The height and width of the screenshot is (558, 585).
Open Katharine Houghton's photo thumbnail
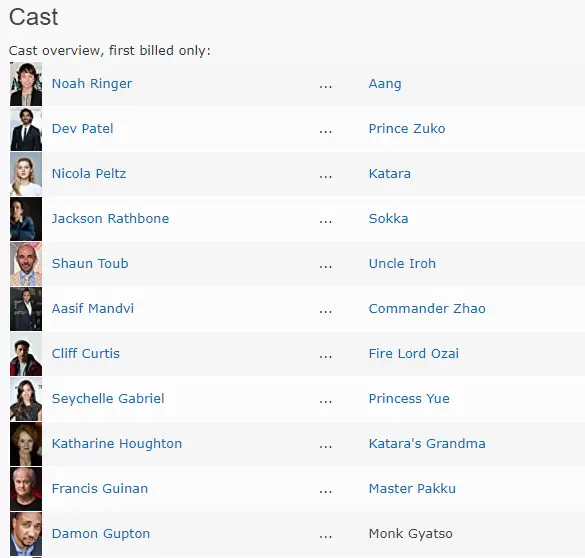26,444
